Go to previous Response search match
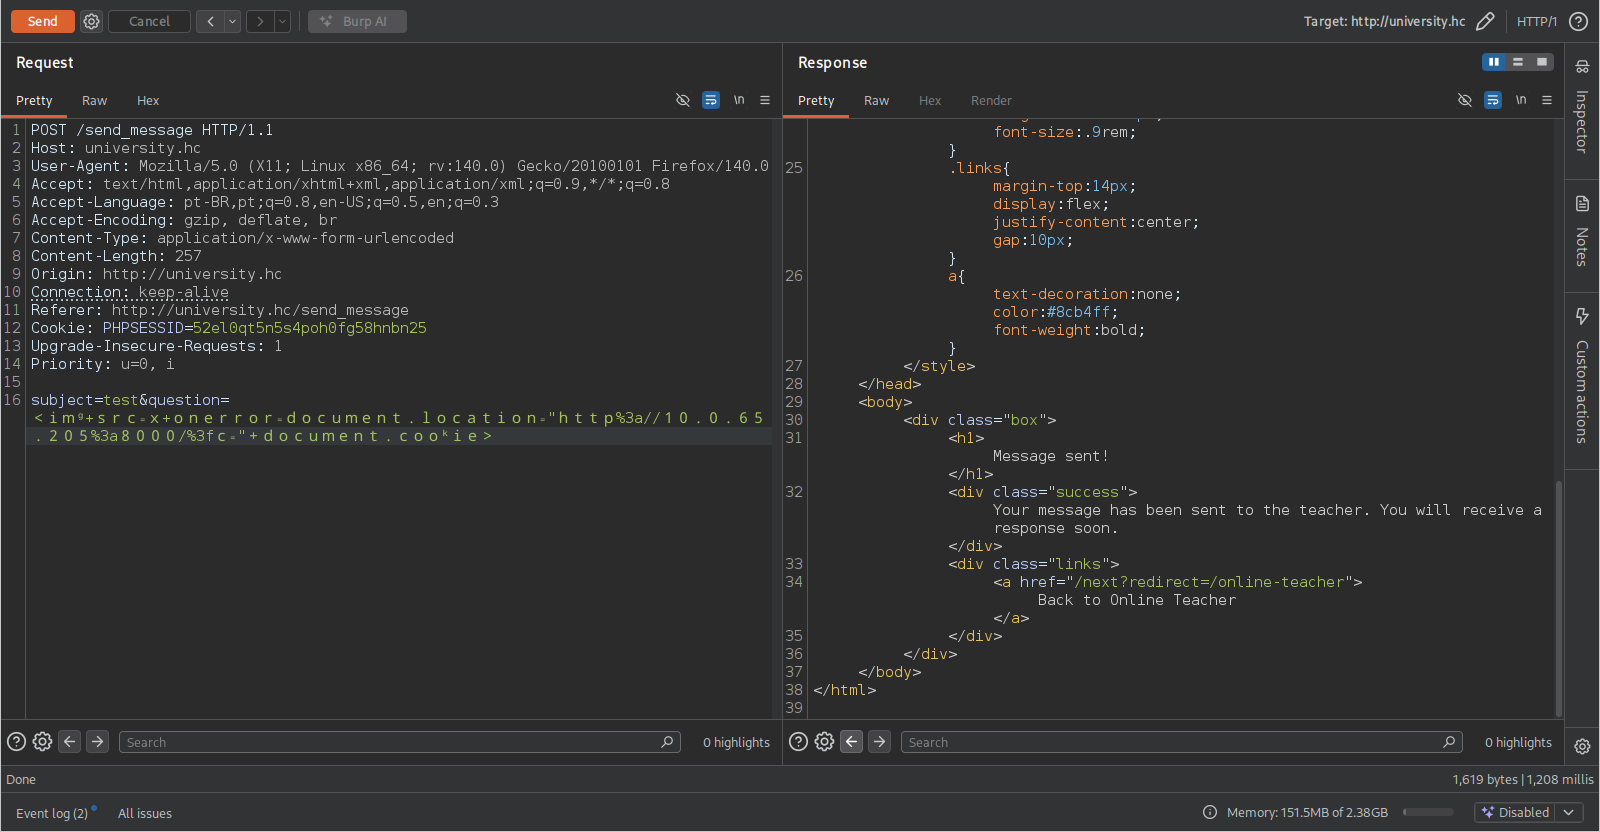1600x832 pixels. 852,742
